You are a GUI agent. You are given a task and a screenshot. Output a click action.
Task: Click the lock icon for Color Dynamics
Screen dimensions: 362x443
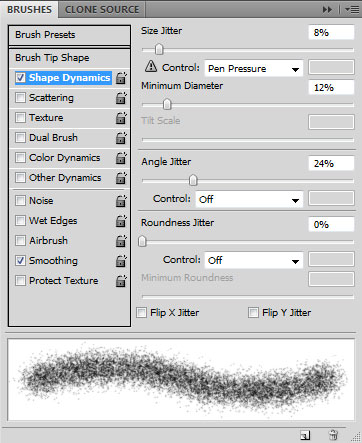[x=121, y=158]
